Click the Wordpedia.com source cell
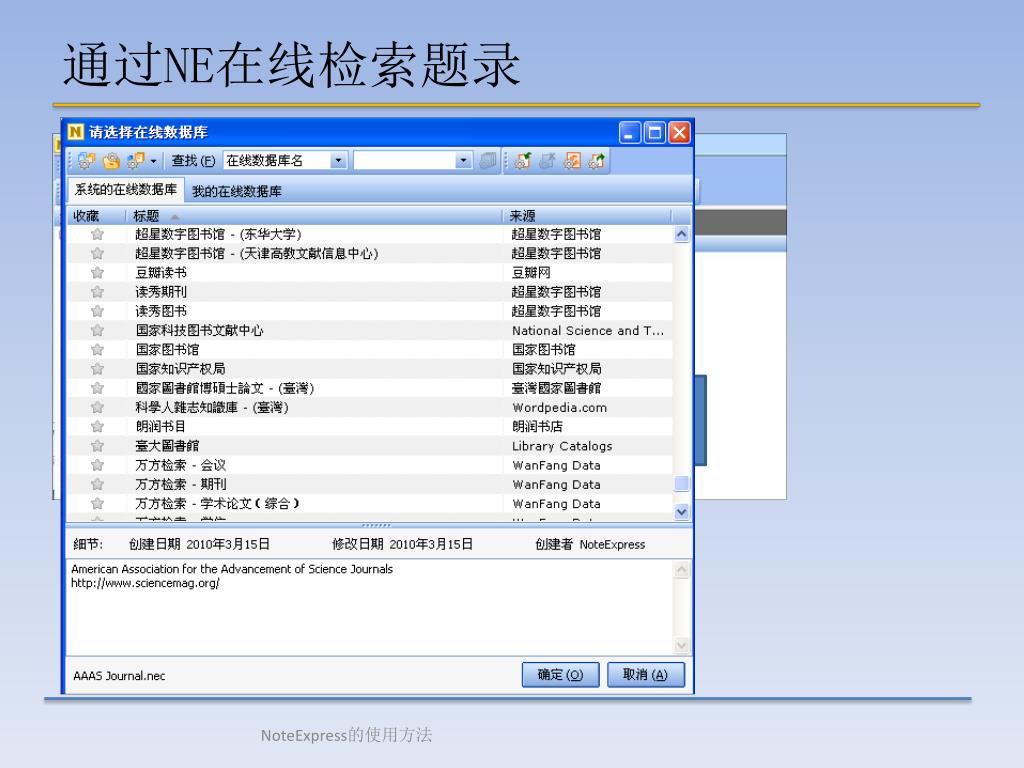The width and height of the screenshot is (1024, 768). point(560,408)
